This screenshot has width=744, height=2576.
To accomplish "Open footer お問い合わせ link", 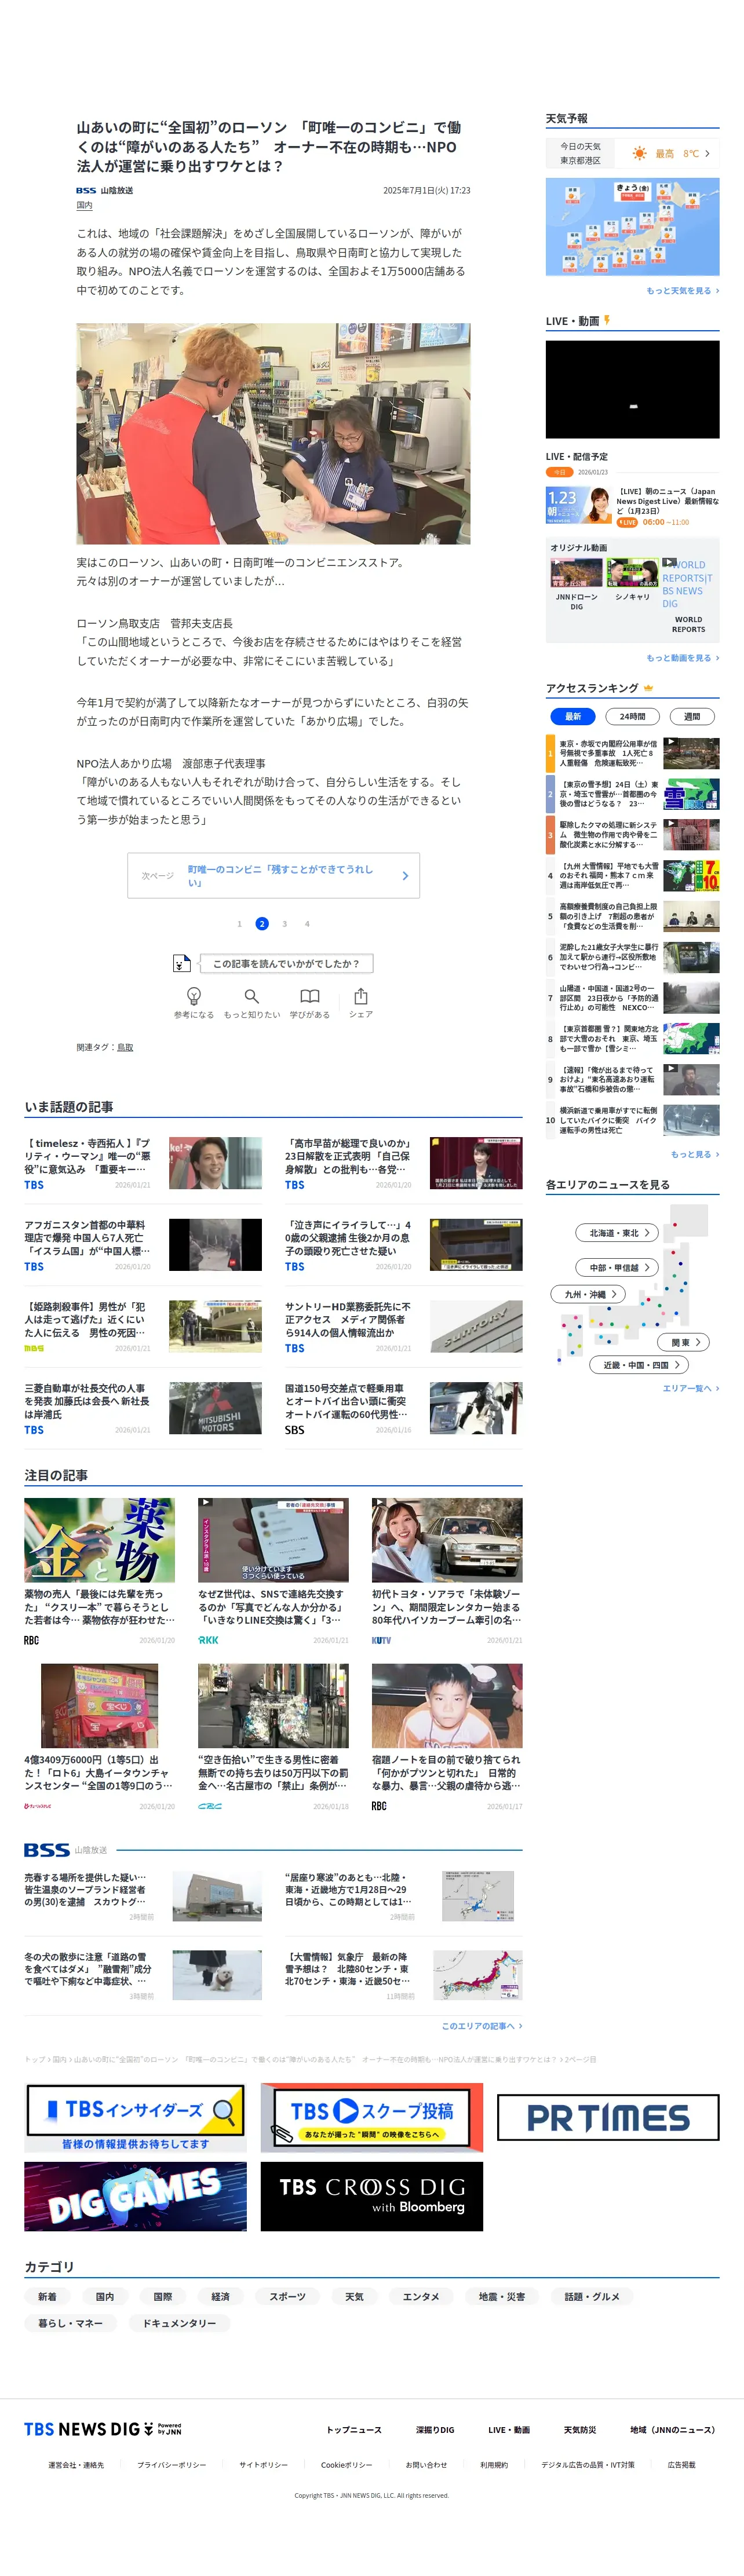I will [426, 2464].
